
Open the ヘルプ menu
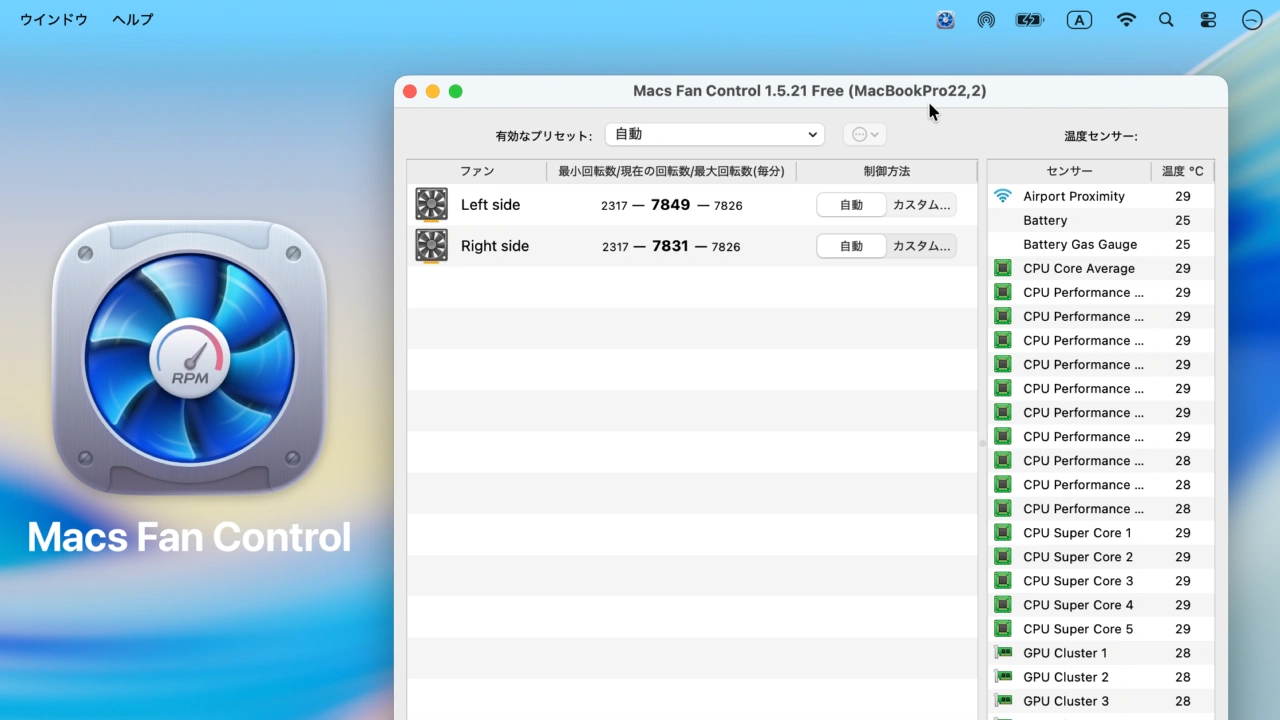pos(133,20)
